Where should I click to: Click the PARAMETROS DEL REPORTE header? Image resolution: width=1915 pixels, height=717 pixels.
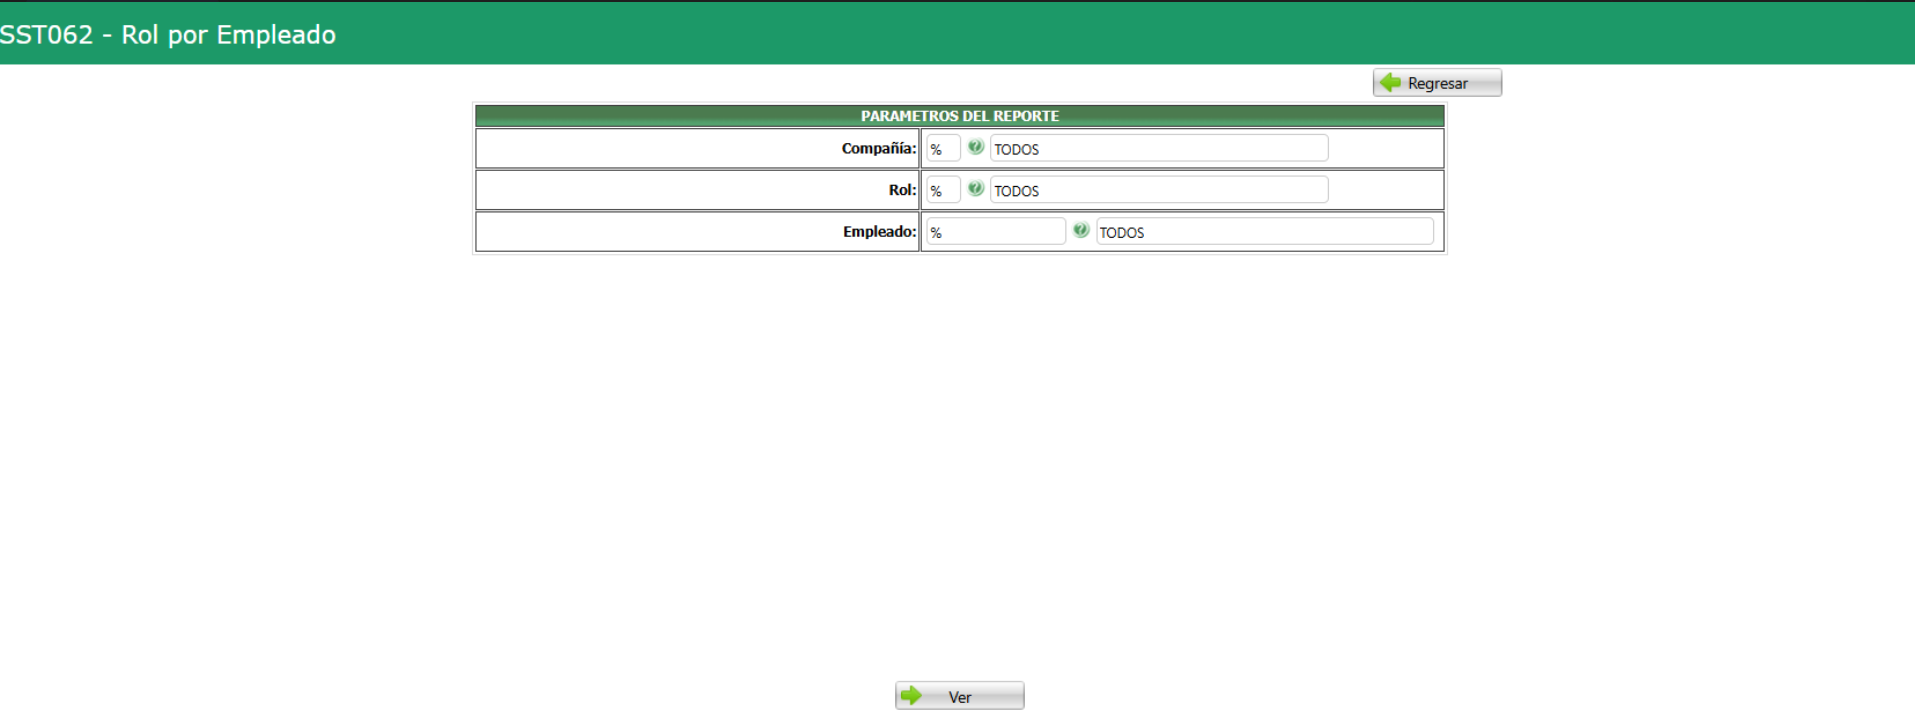(960, 116)
